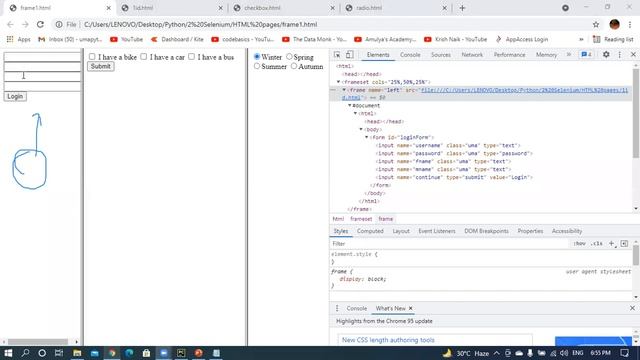This screenshot has width=640, height=360.
Task: Open the DevTools customize three-dot menu
Action: point(620,55)
